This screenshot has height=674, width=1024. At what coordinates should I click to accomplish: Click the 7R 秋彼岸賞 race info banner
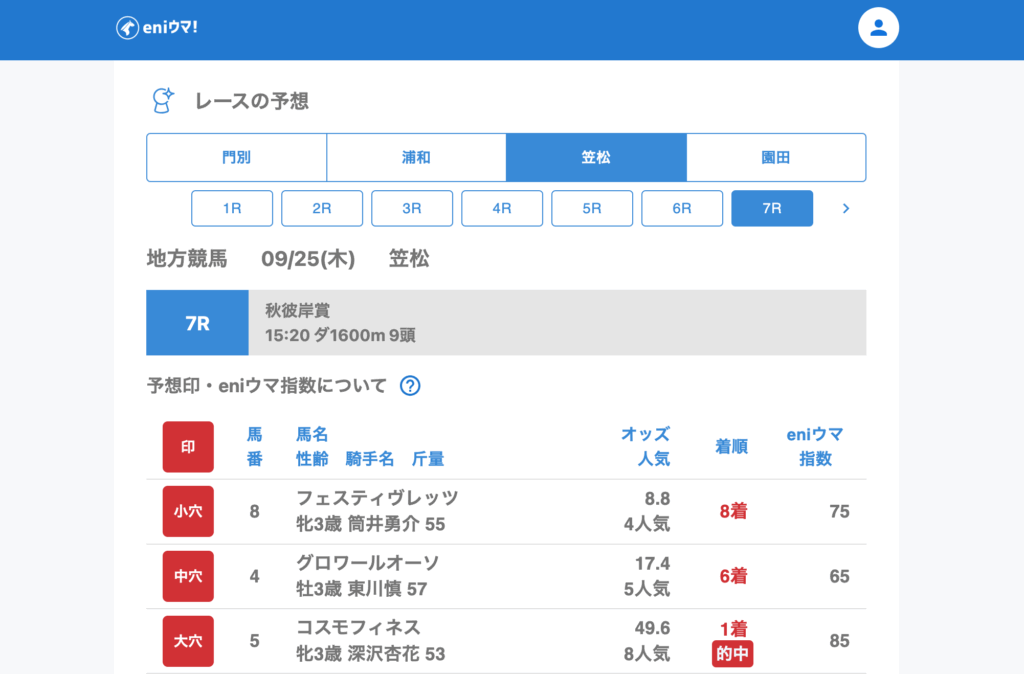506,323
